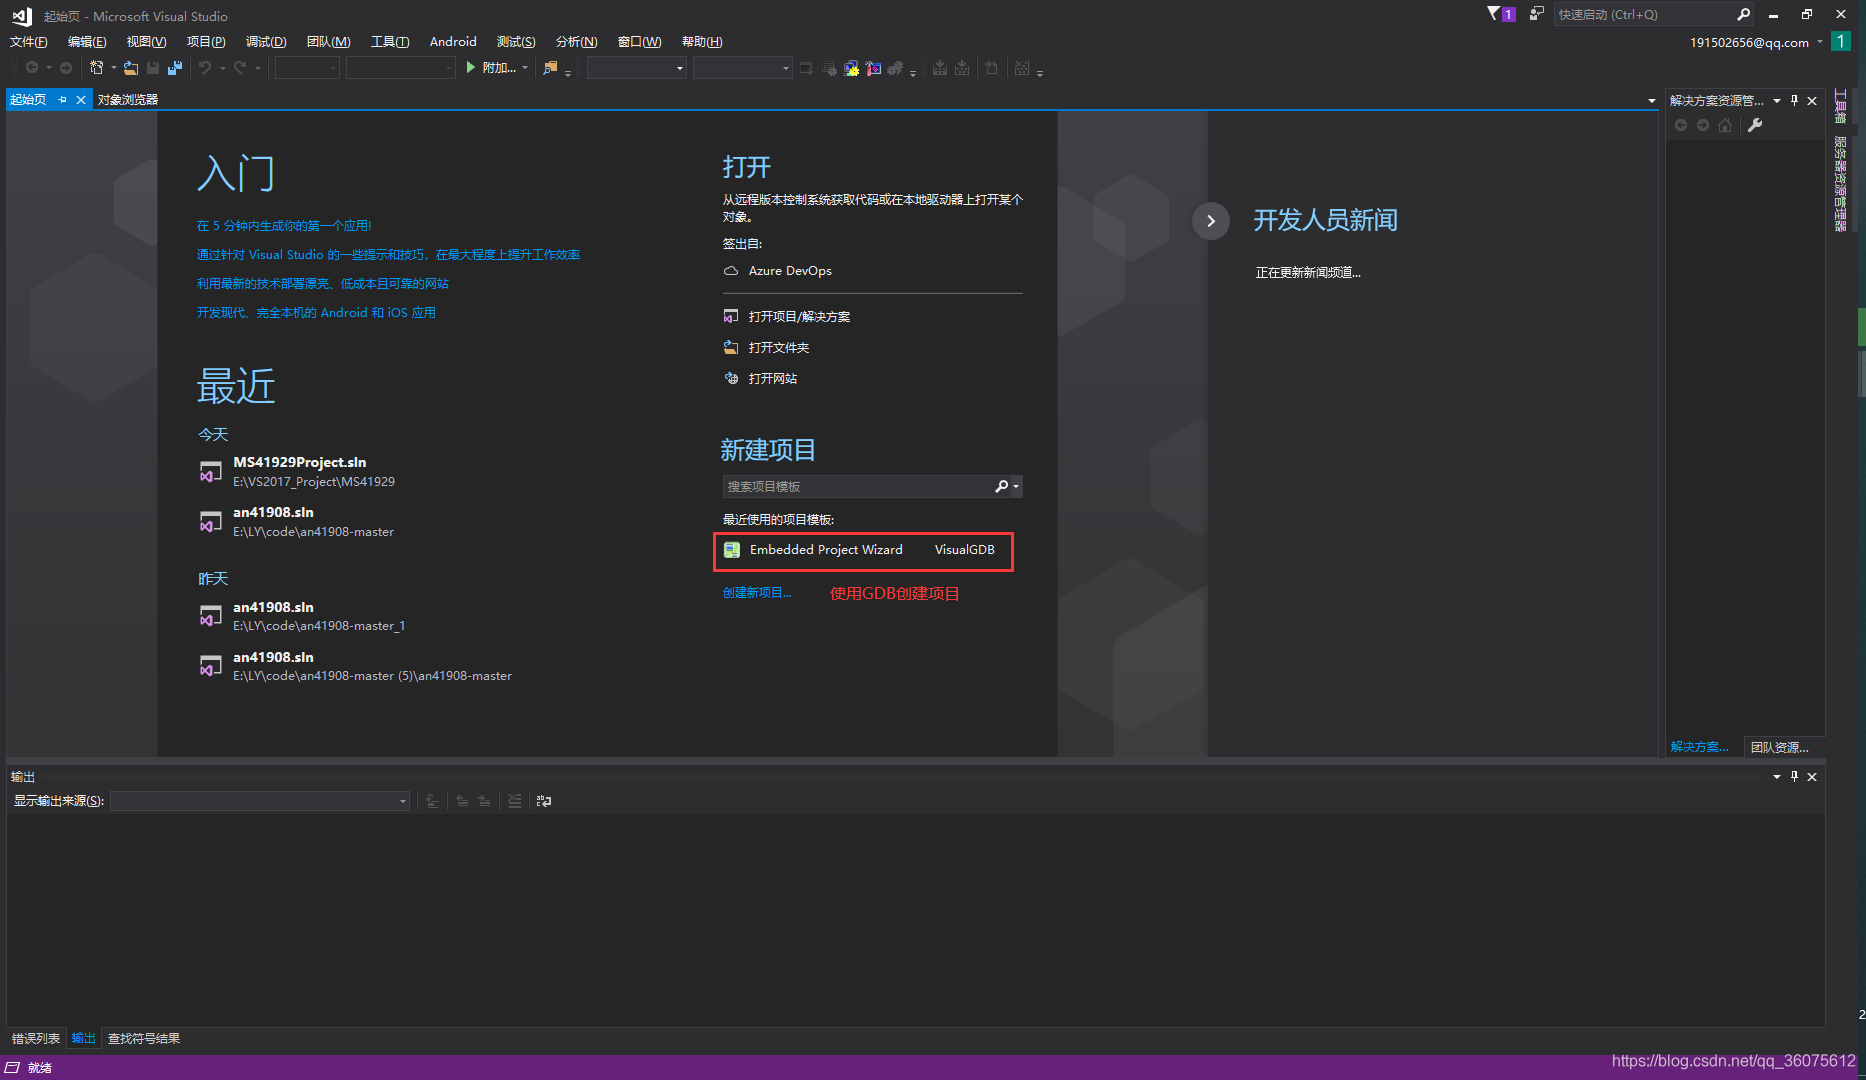1866x1080 pixels.
Task: Open the template search options dropdown arrow
Action: click(1016, 486)
